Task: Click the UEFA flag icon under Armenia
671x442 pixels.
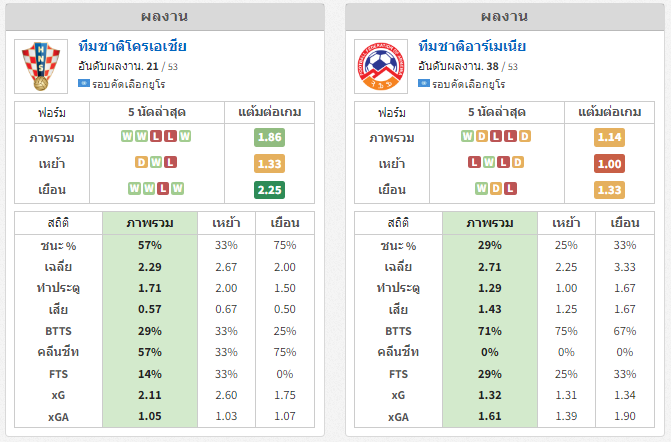Action: (x=424, y=83)
